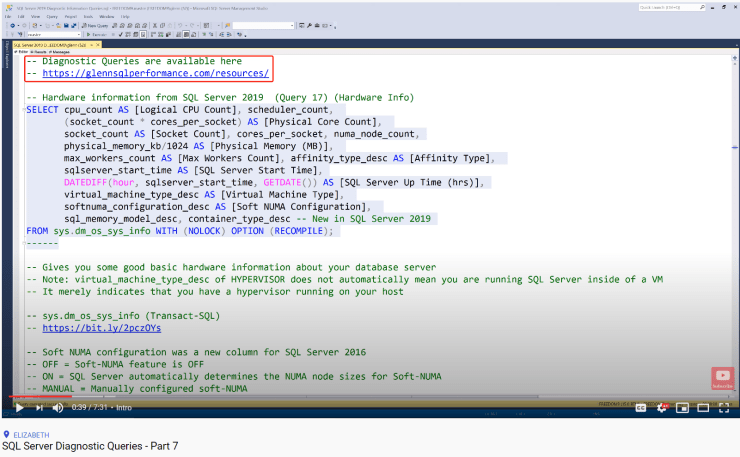
Task: Switch to the Results pane tab
Action: pyautogui.click(x=39, y=52)
